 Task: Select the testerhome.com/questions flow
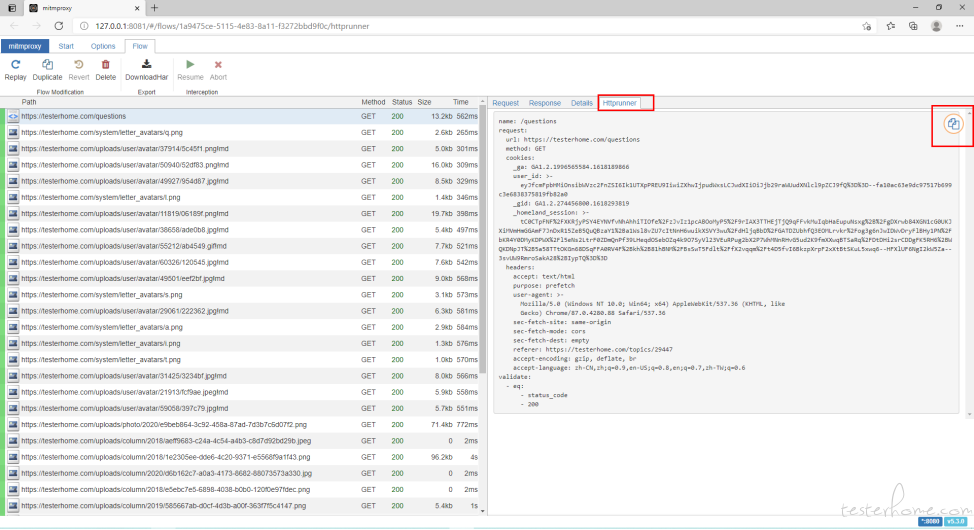pos(242,116)
